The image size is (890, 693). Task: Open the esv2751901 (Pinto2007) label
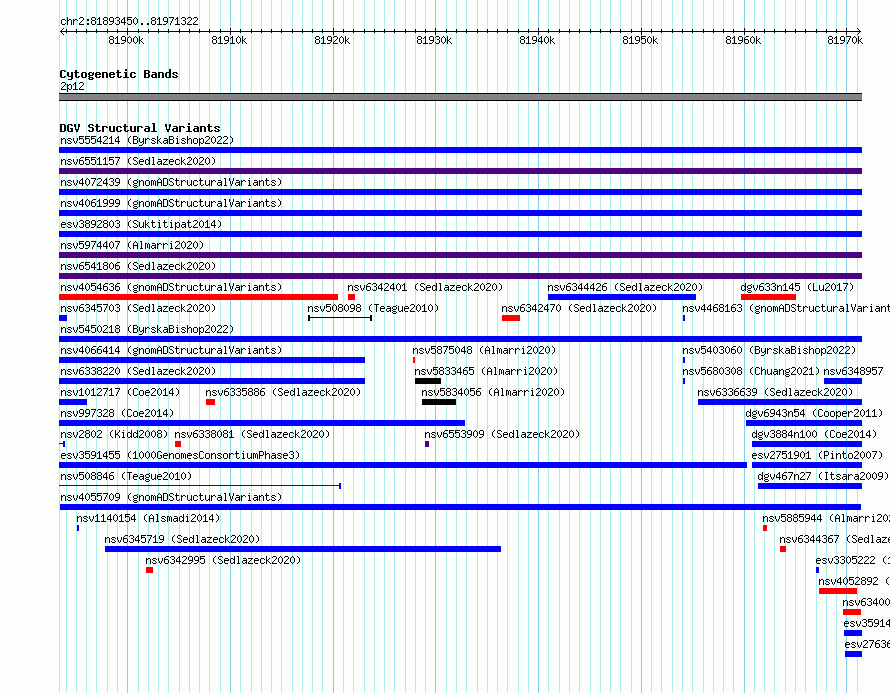click(x=817, y=455)
